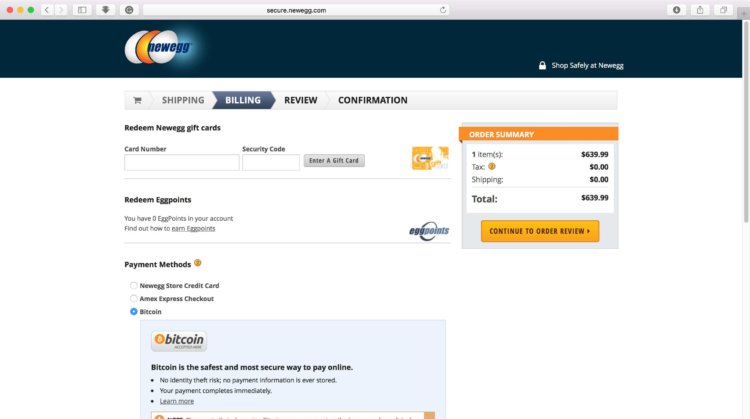Click the ORDER SUMMARY header
The width and height of the screenshot is (750, 419).
pos(539,134)
